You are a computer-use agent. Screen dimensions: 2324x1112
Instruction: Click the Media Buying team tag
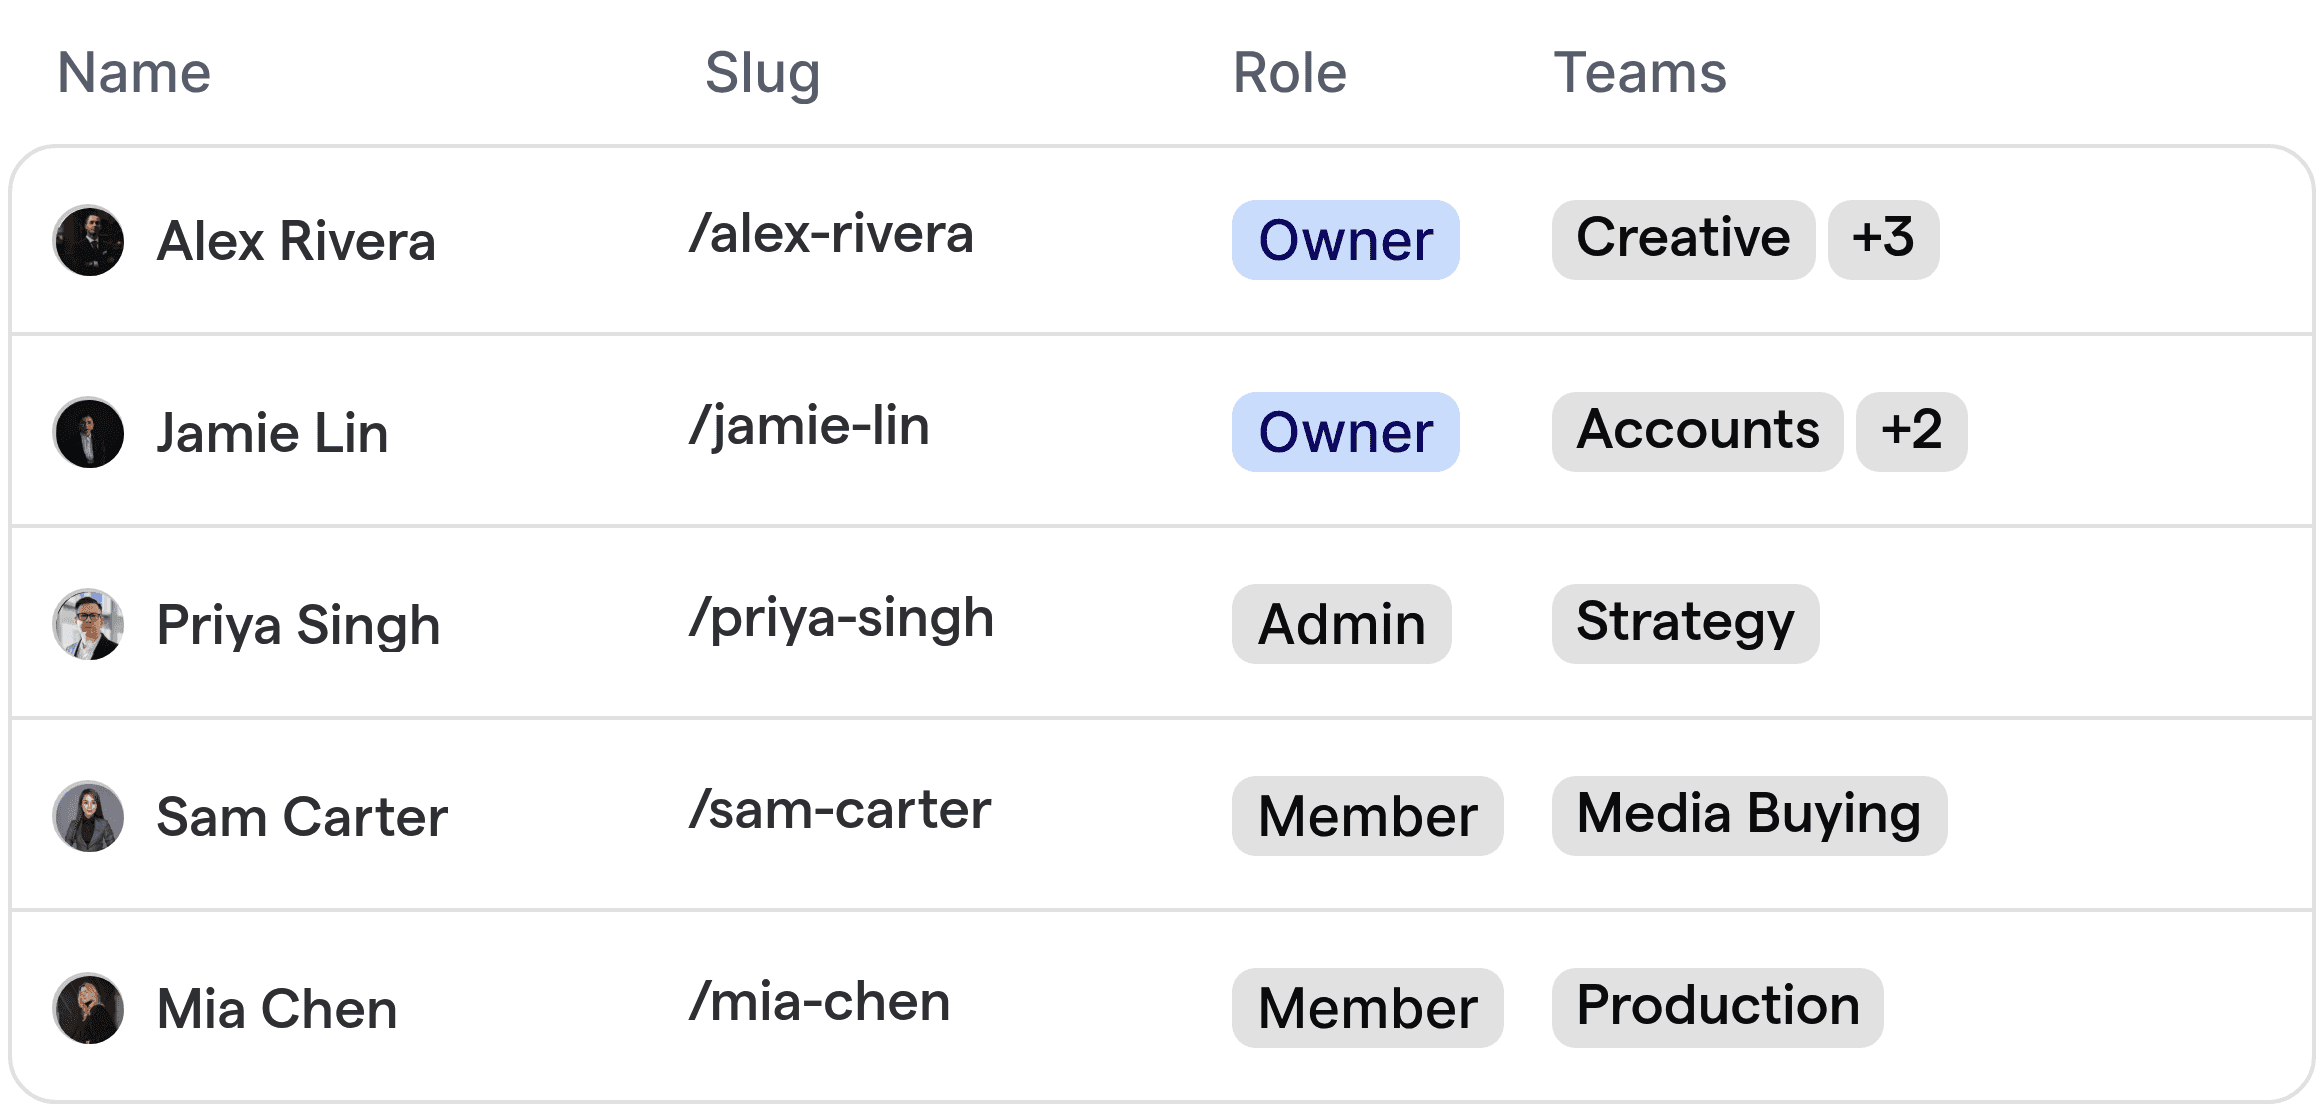[x=1749, y=816]
